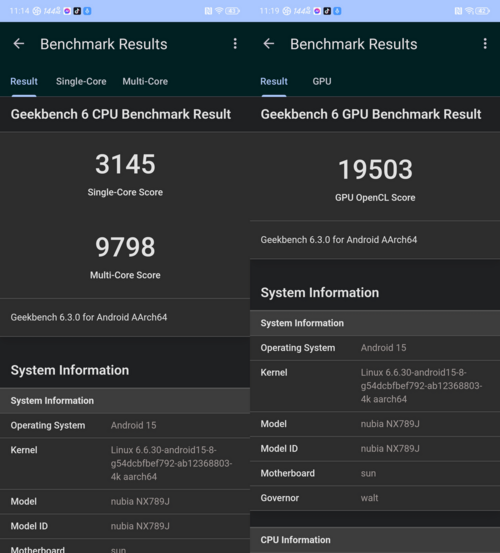500x553 pixels.
Task: Tap CPU Information section header
Action: click(x=375, y=540)
